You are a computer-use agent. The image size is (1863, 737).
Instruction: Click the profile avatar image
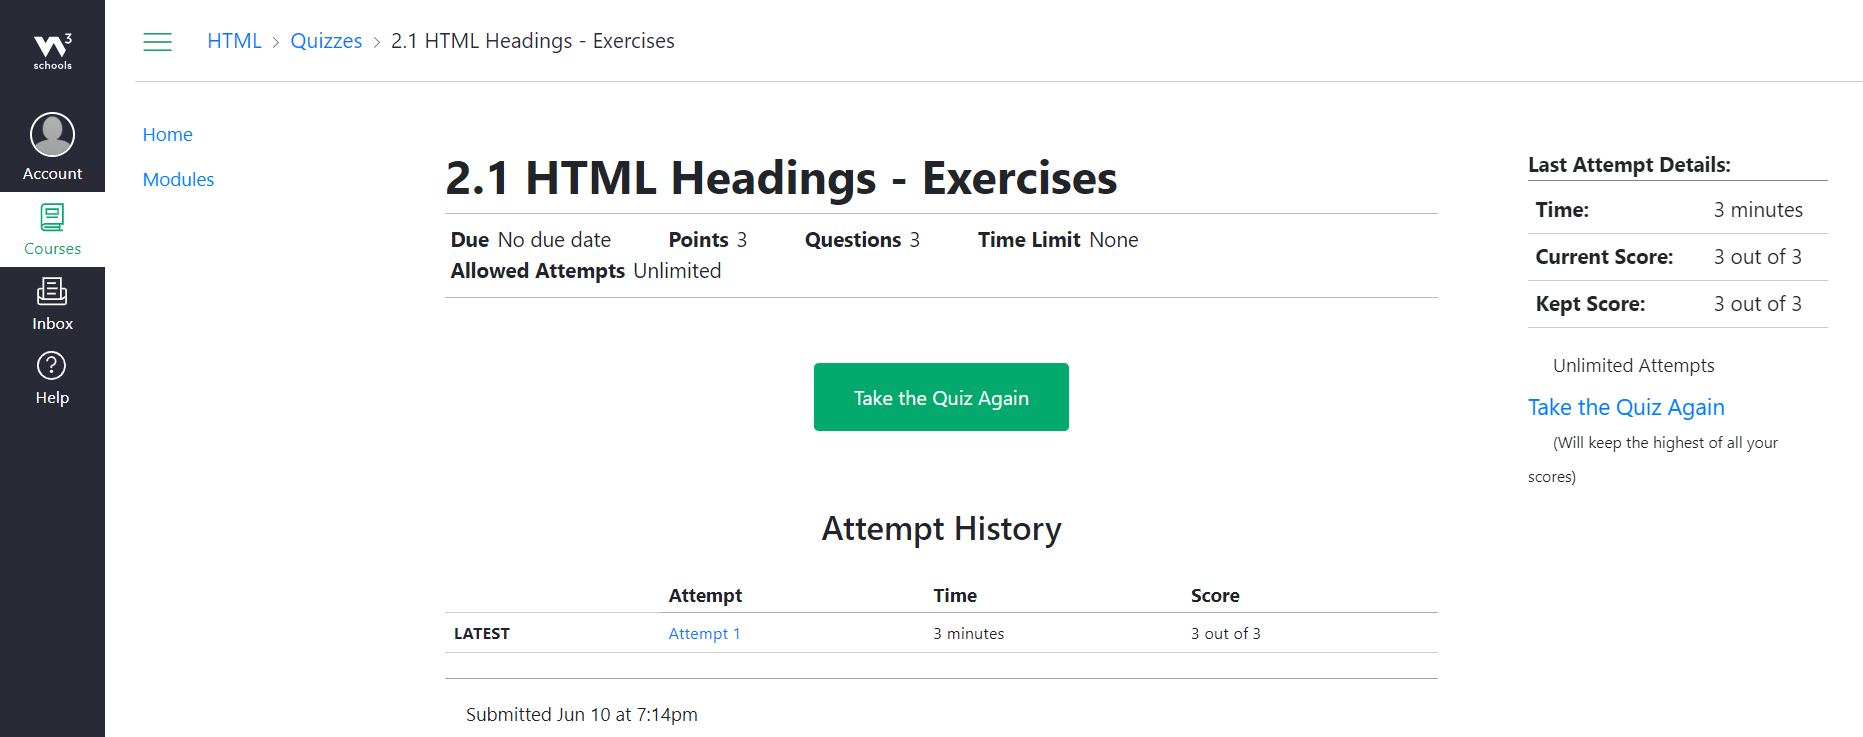[x=51, y=133]
